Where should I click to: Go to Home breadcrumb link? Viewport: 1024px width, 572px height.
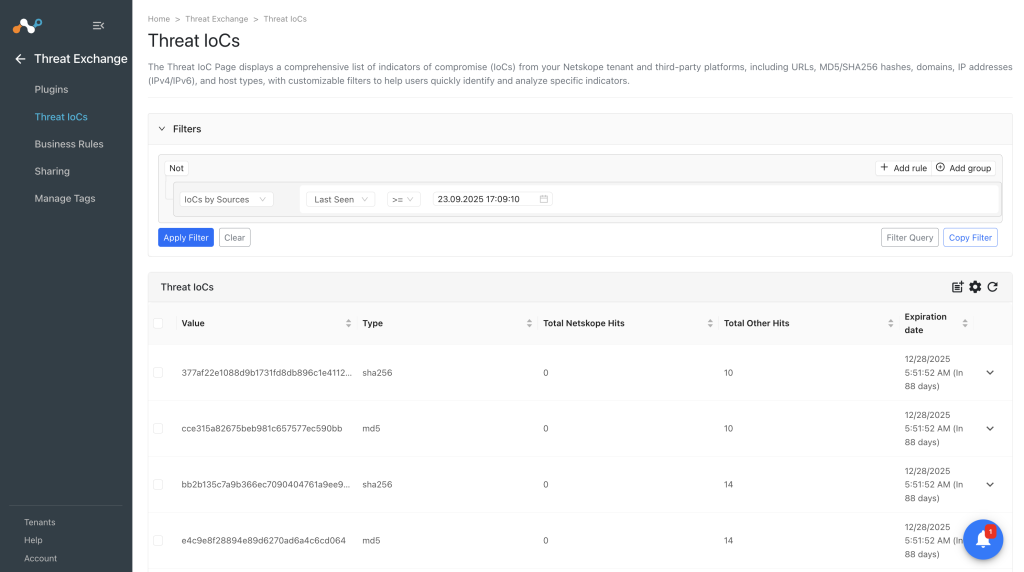[x=159, y=19]
